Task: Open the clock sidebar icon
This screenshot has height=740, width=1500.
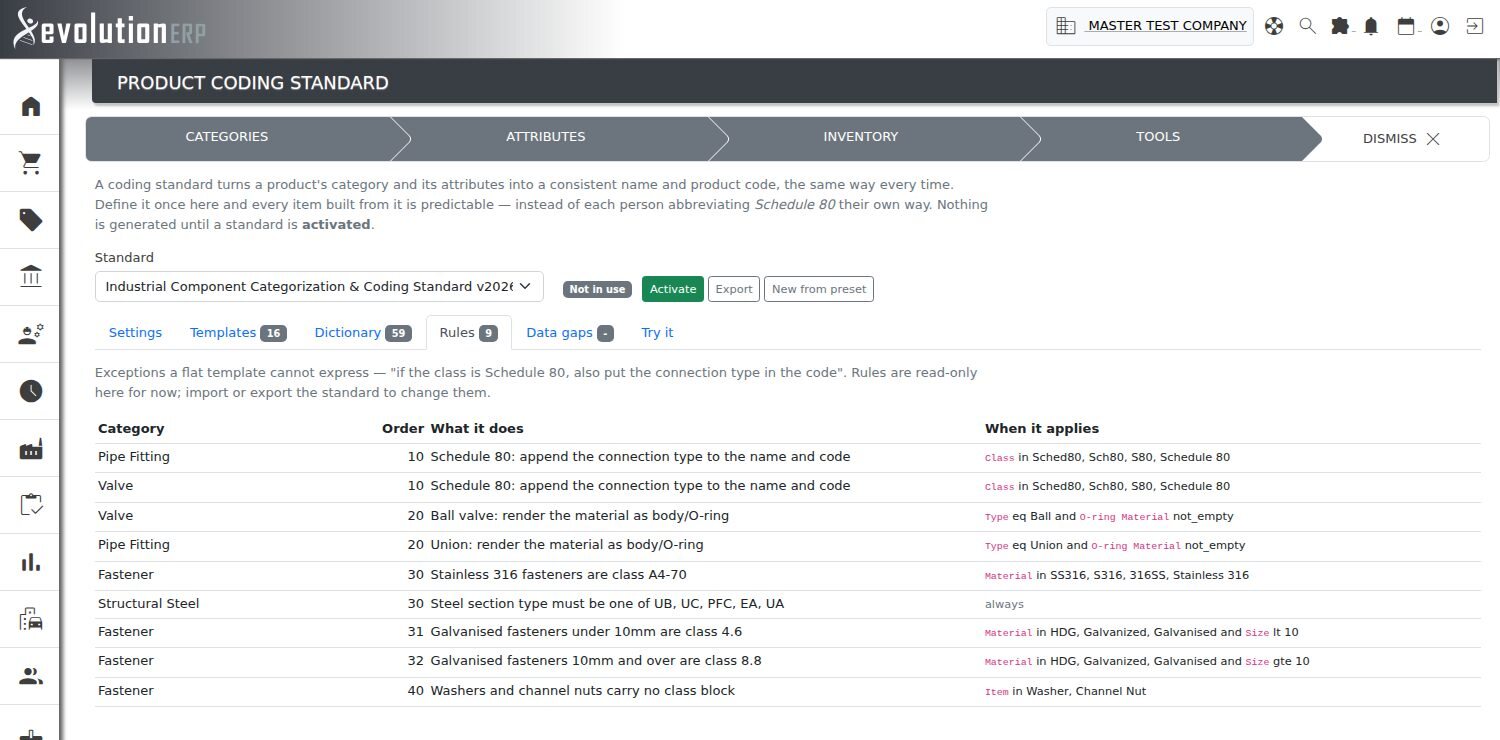Action: pyautogui.click(x=31, y=391)
